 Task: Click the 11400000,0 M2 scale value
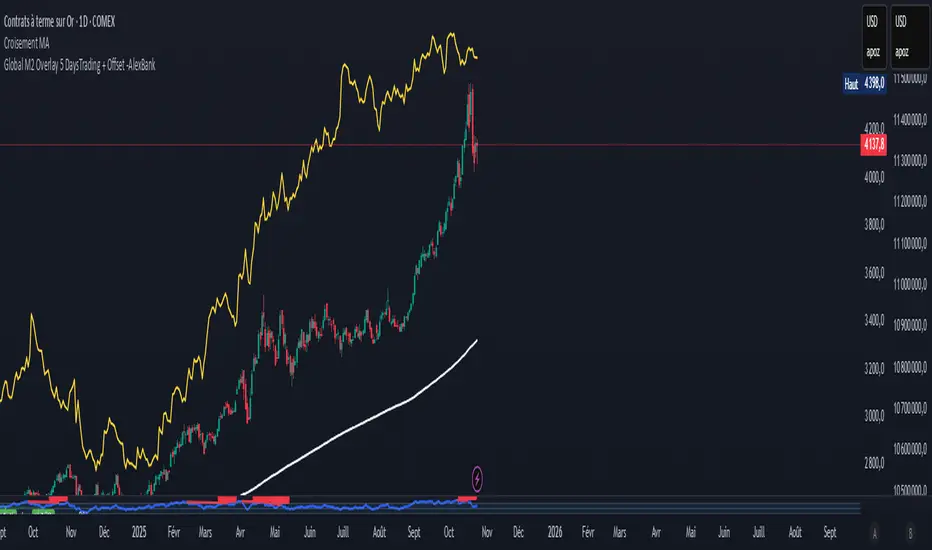910,120
